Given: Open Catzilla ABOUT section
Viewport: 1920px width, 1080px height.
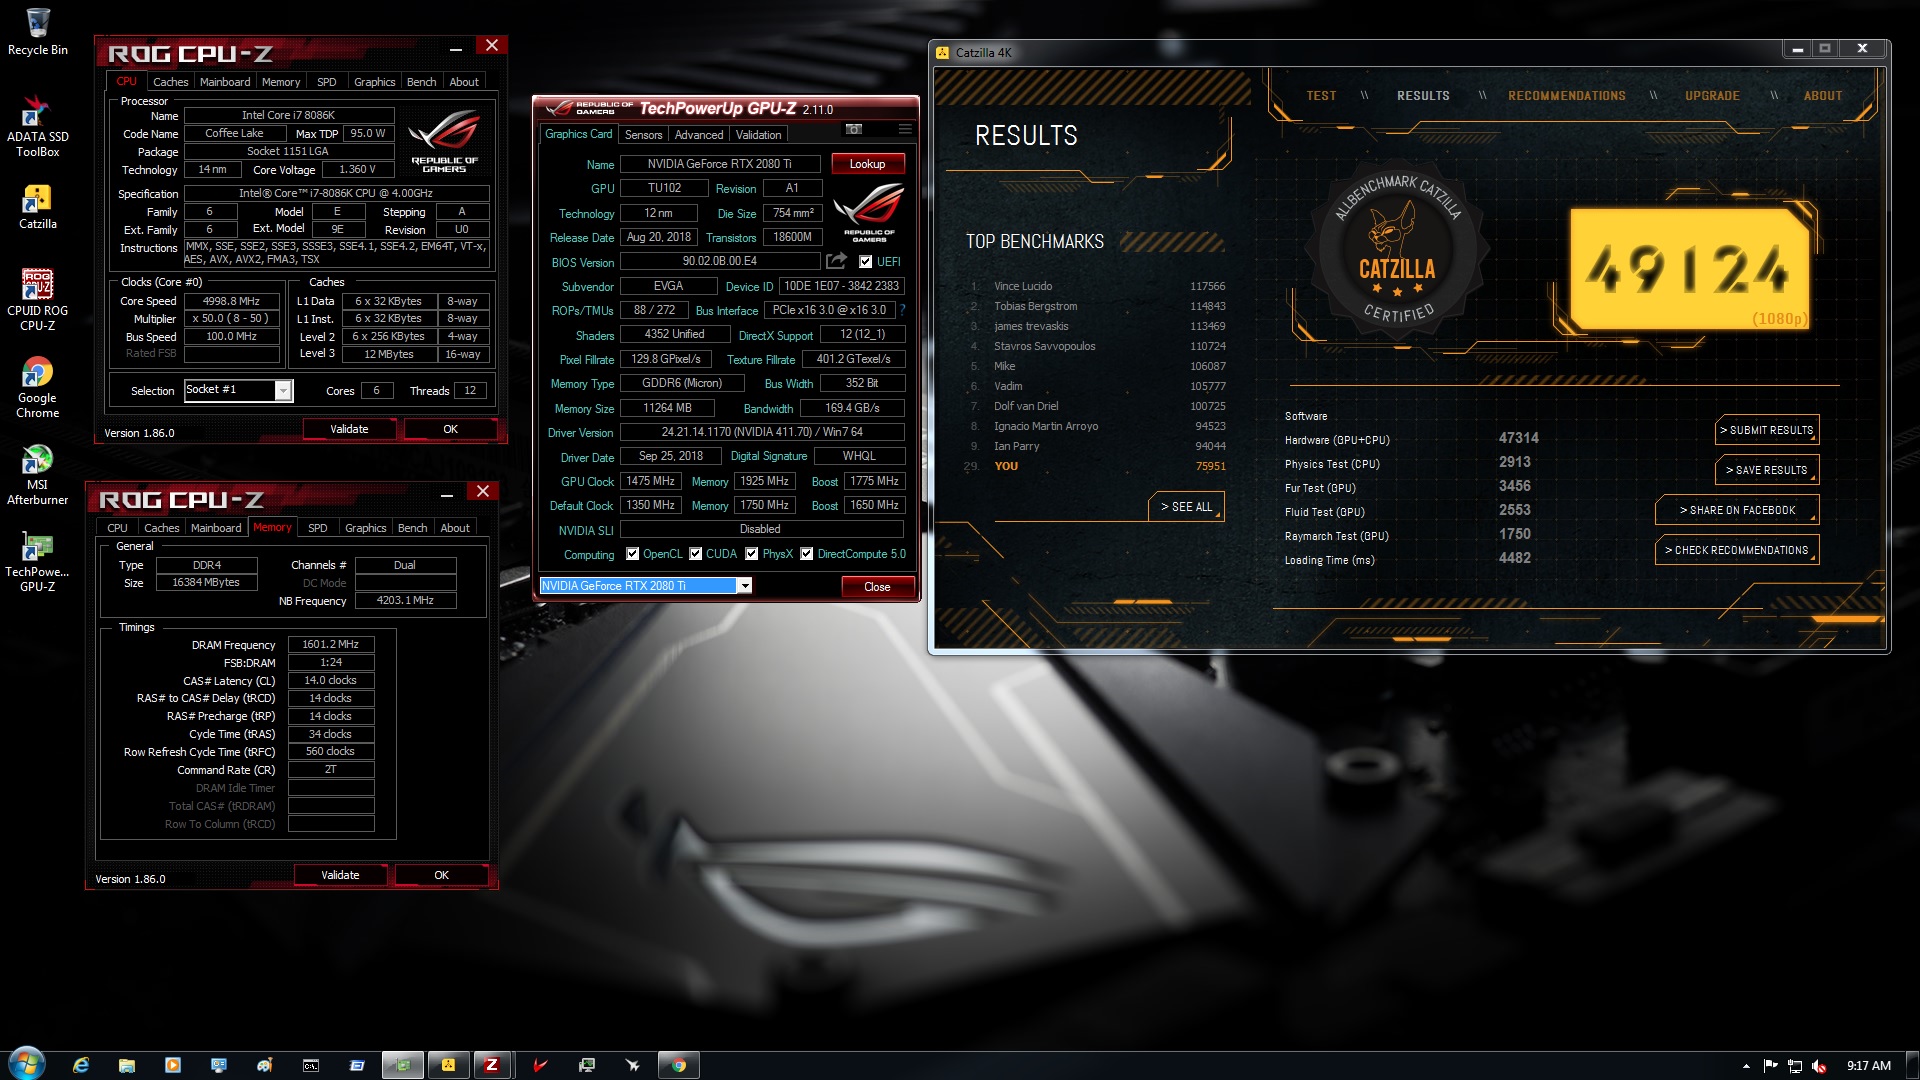Looking at the screenshot, I should (1822, 96).
